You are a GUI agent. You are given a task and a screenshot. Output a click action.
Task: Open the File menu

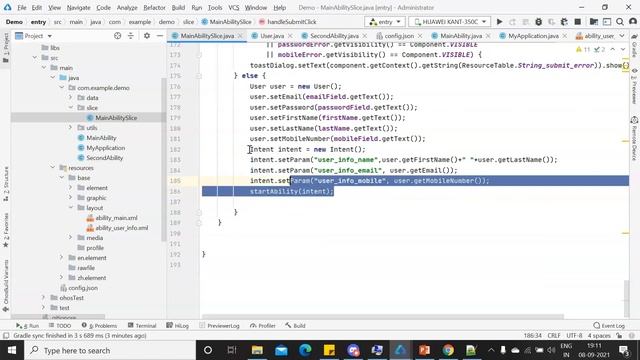22,7
